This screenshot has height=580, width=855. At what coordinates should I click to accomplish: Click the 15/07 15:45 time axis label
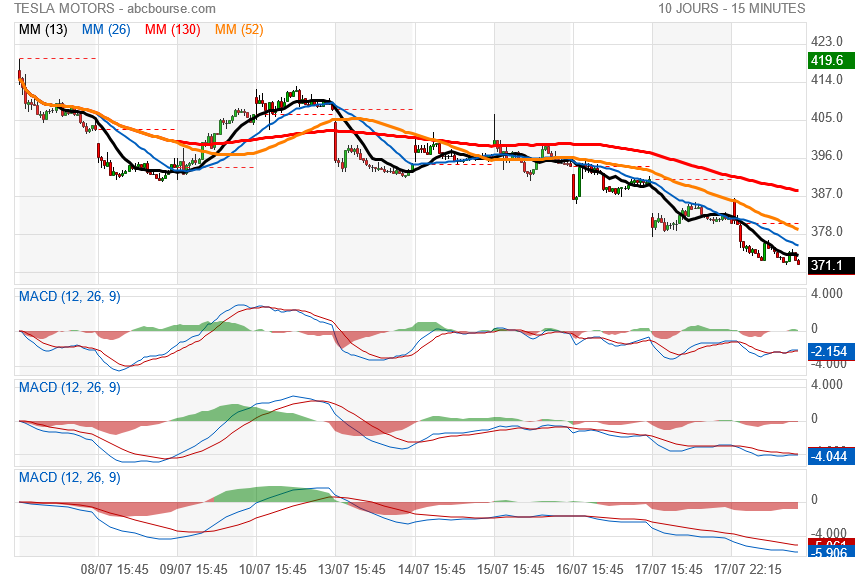point(510,570)
